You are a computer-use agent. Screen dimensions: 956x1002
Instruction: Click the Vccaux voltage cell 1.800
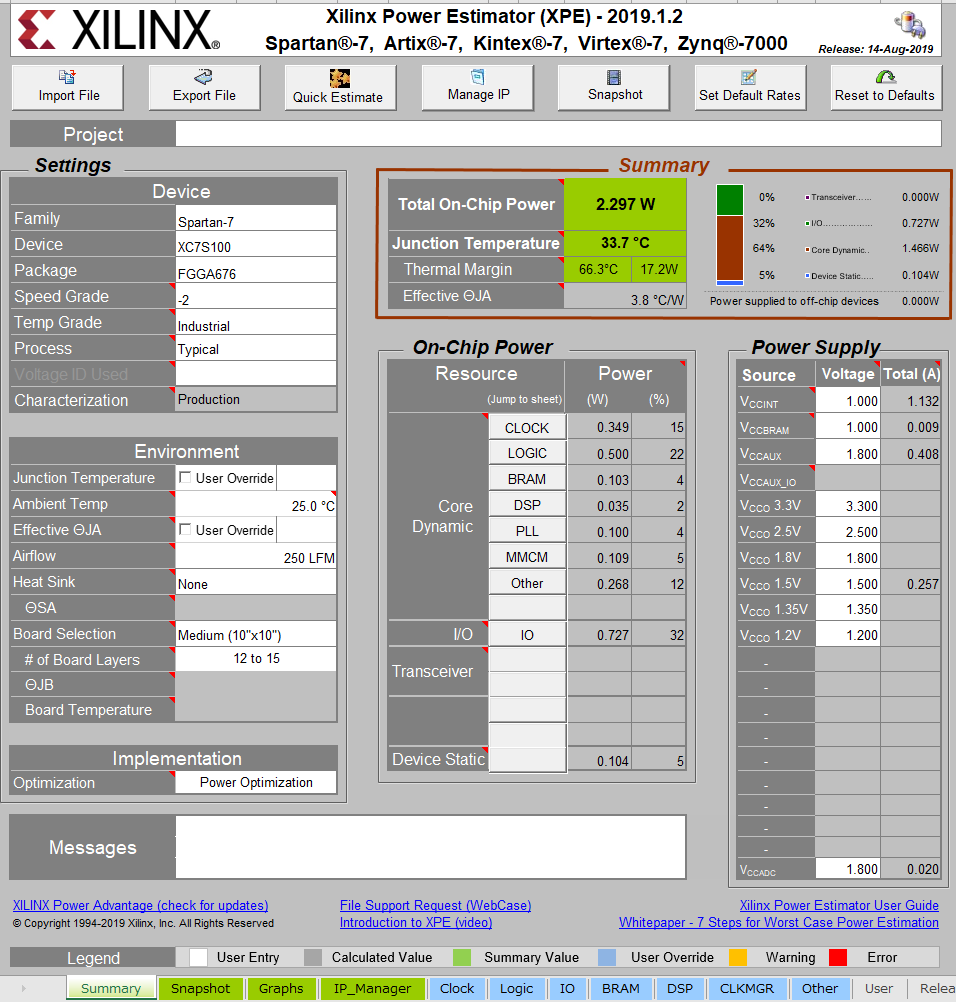(847, 454)
